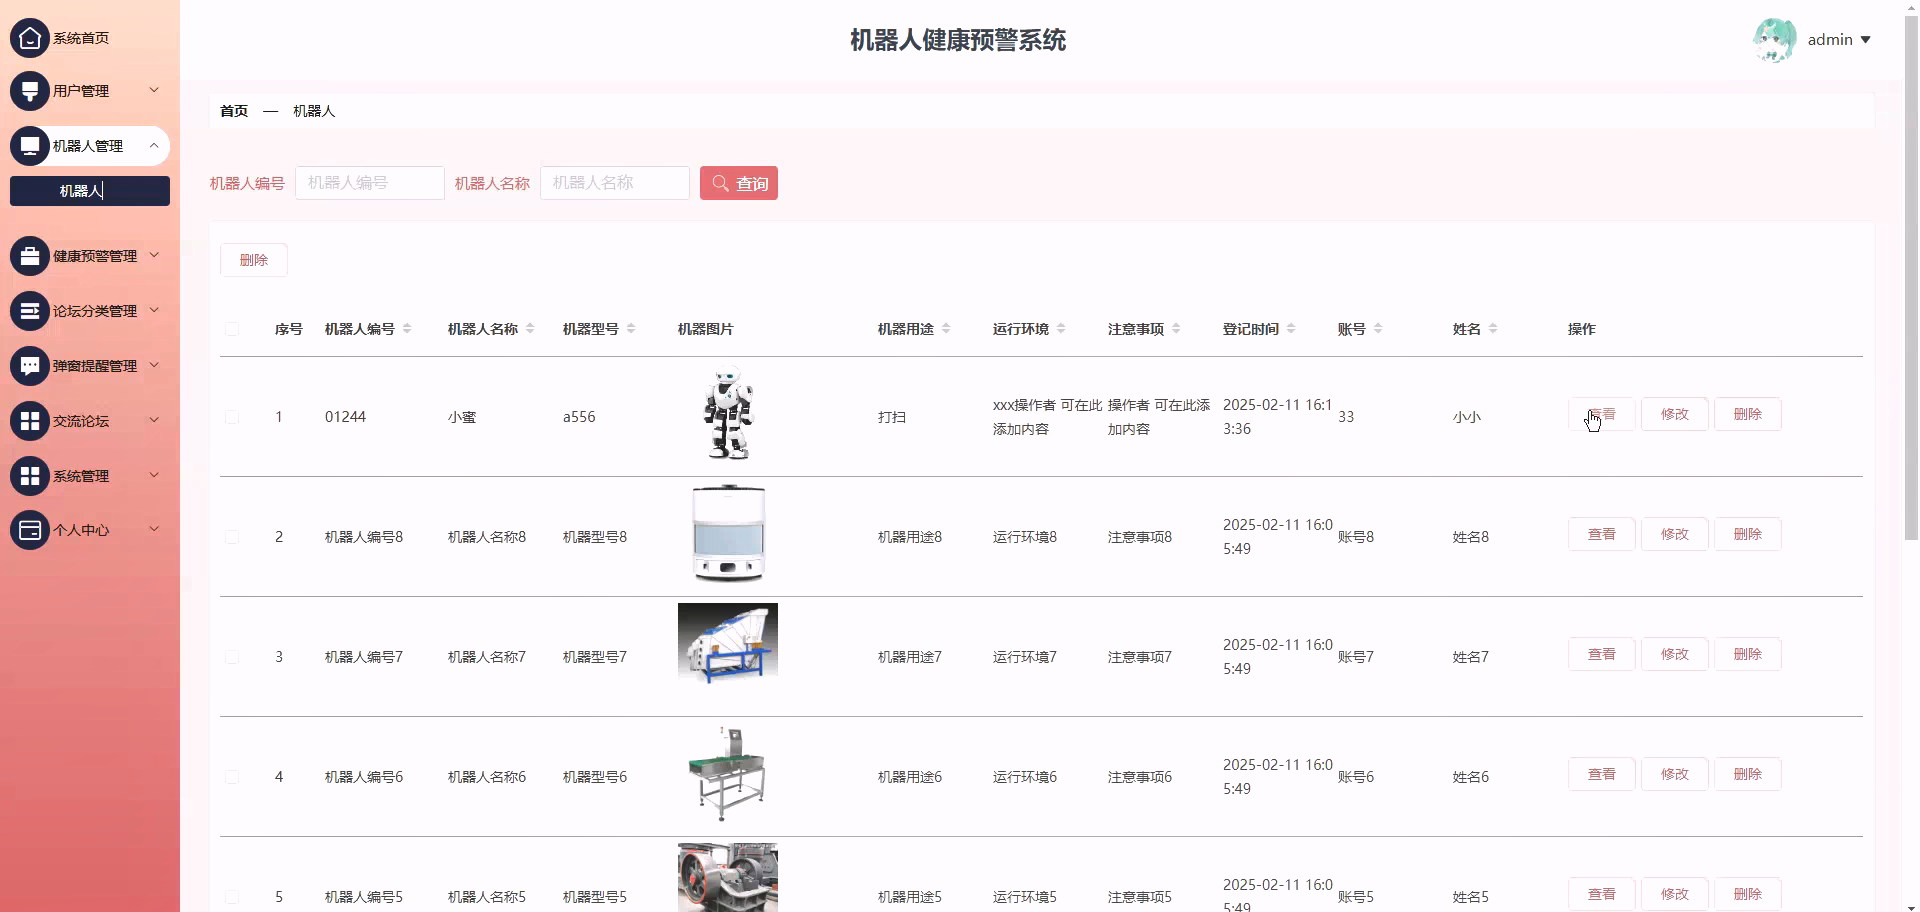
Task: Sort by 机器人编号 column arrows
Action: [407, 329]
